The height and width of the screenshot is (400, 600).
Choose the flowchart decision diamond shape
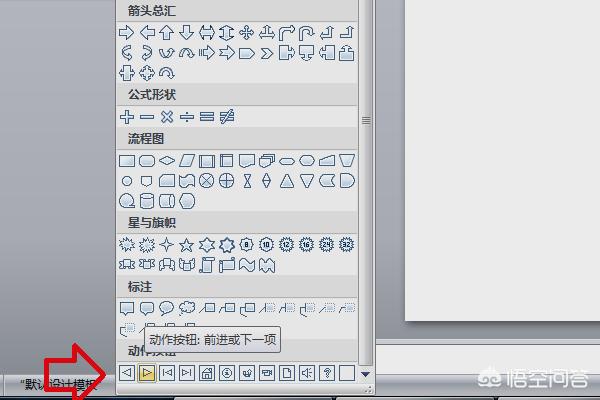(167, 160)
